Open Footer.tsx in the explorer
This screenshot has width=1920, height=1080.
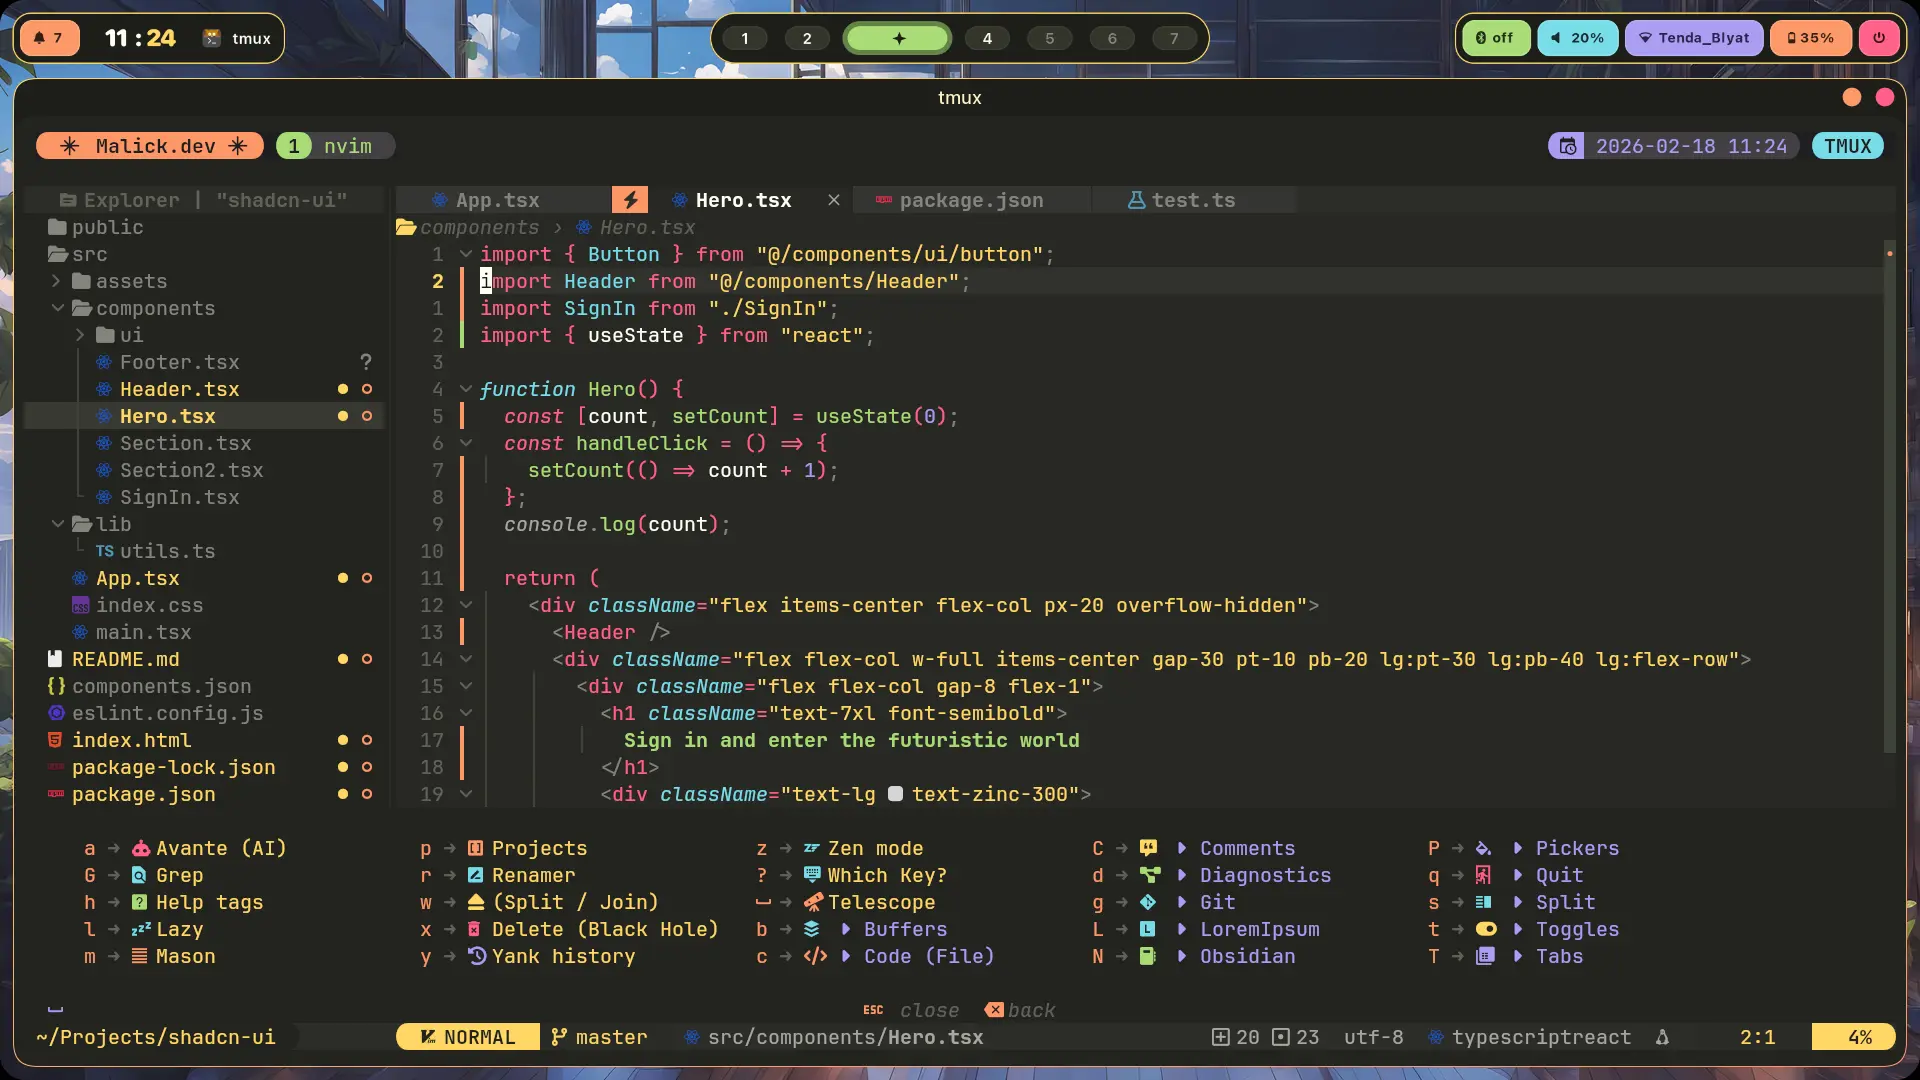click(179, 362)
